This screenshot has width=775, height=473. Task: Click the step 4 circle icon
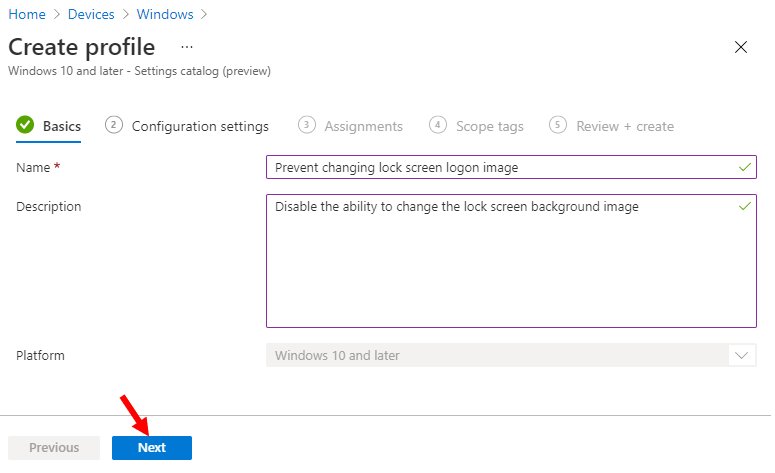click(x=438, y=125)
